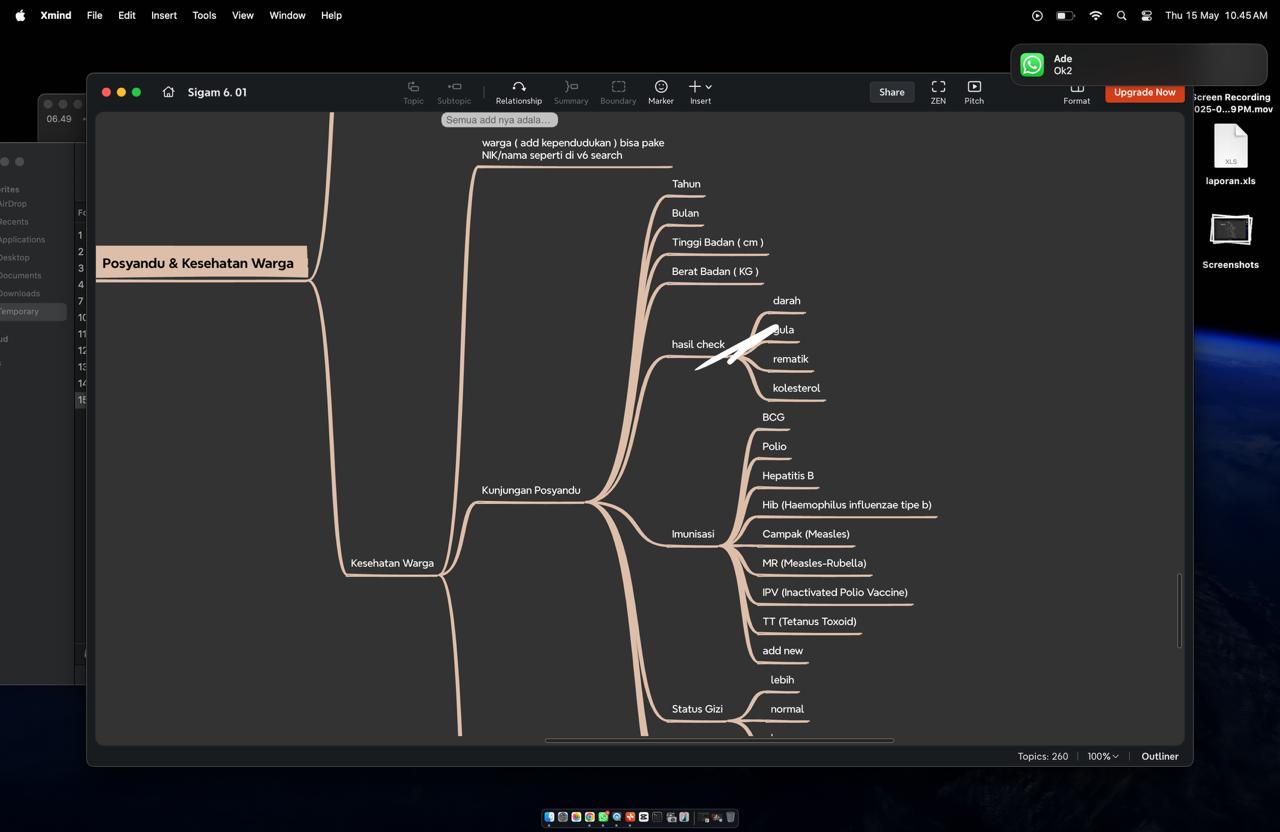Viewport: 1280px width, 832px height.
Task: Open the Insert menu in menu bar
Action: coord(164,15)
